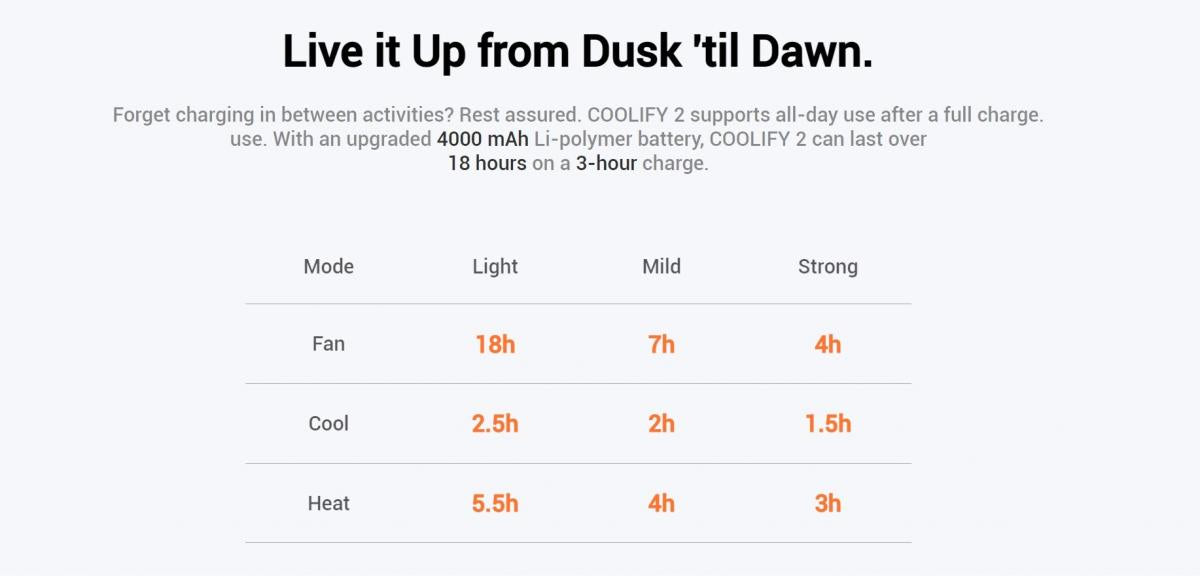Select the "Light" column header
This screenshot has height=577, width=1200.
(x=495, y=266)
